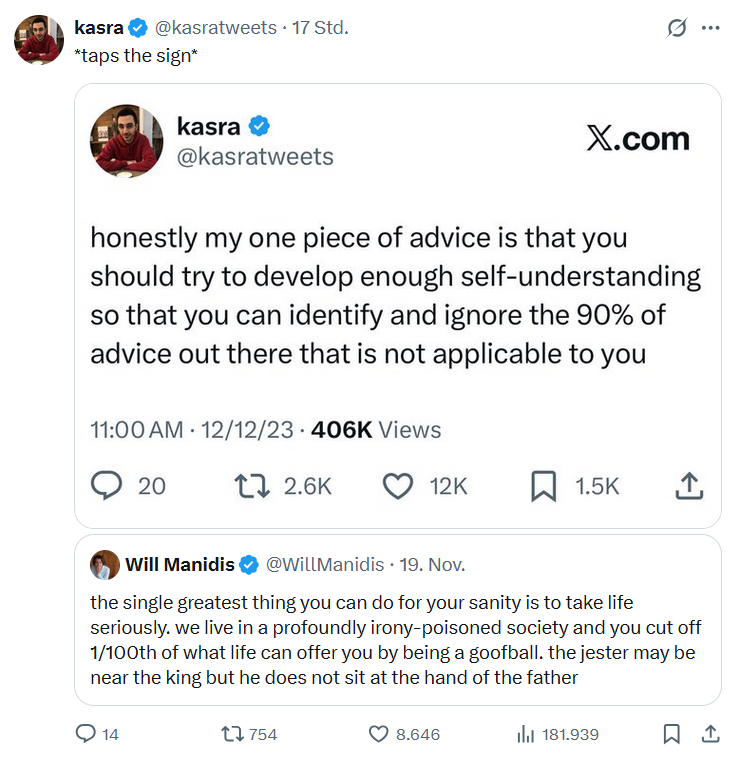Like the post with 8.646 likes
The height and width of the screenshot is (757, 735).
pyautogui.click(x=378, y=734)
